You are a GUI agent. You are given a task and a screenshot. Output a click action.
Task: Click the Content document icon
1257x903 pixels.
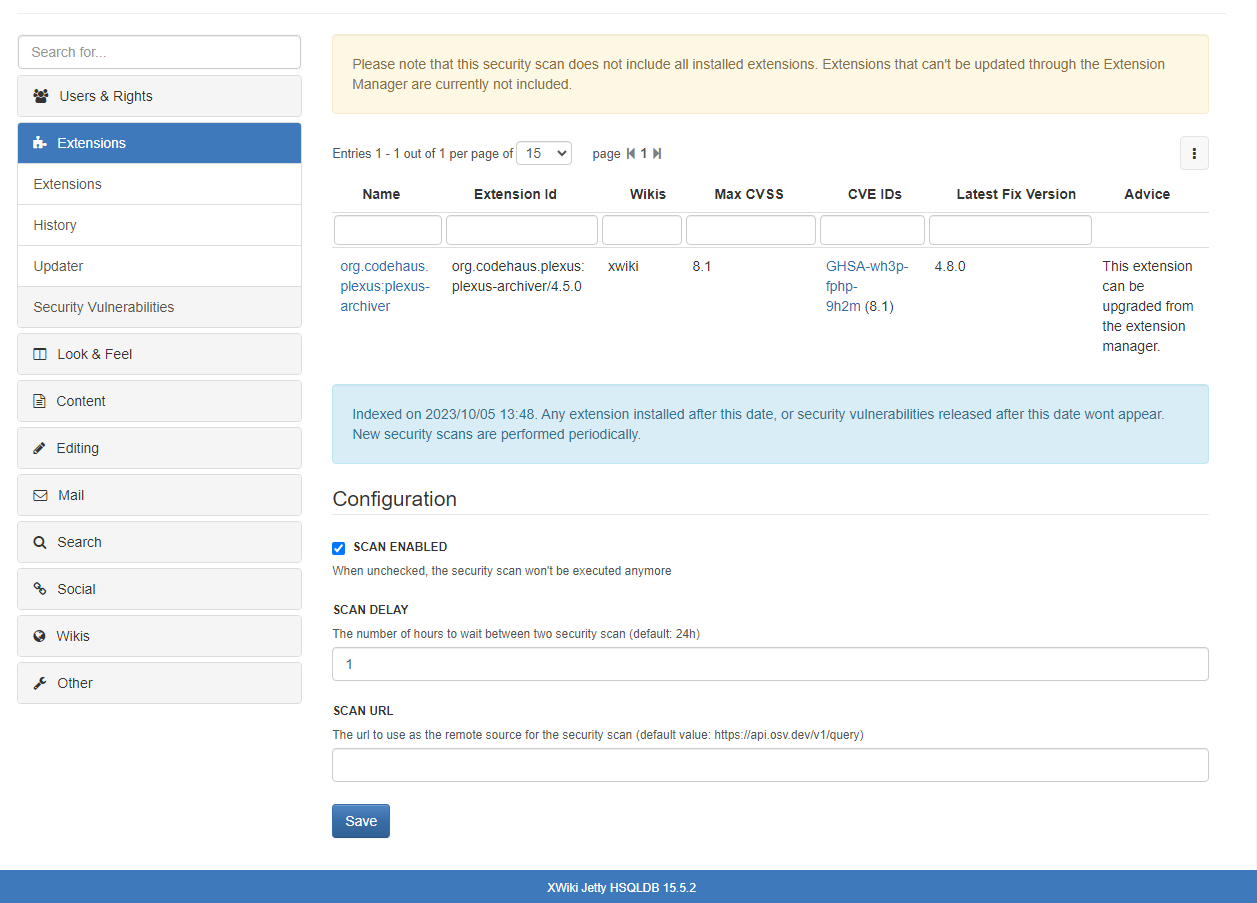tap(39, 401)
